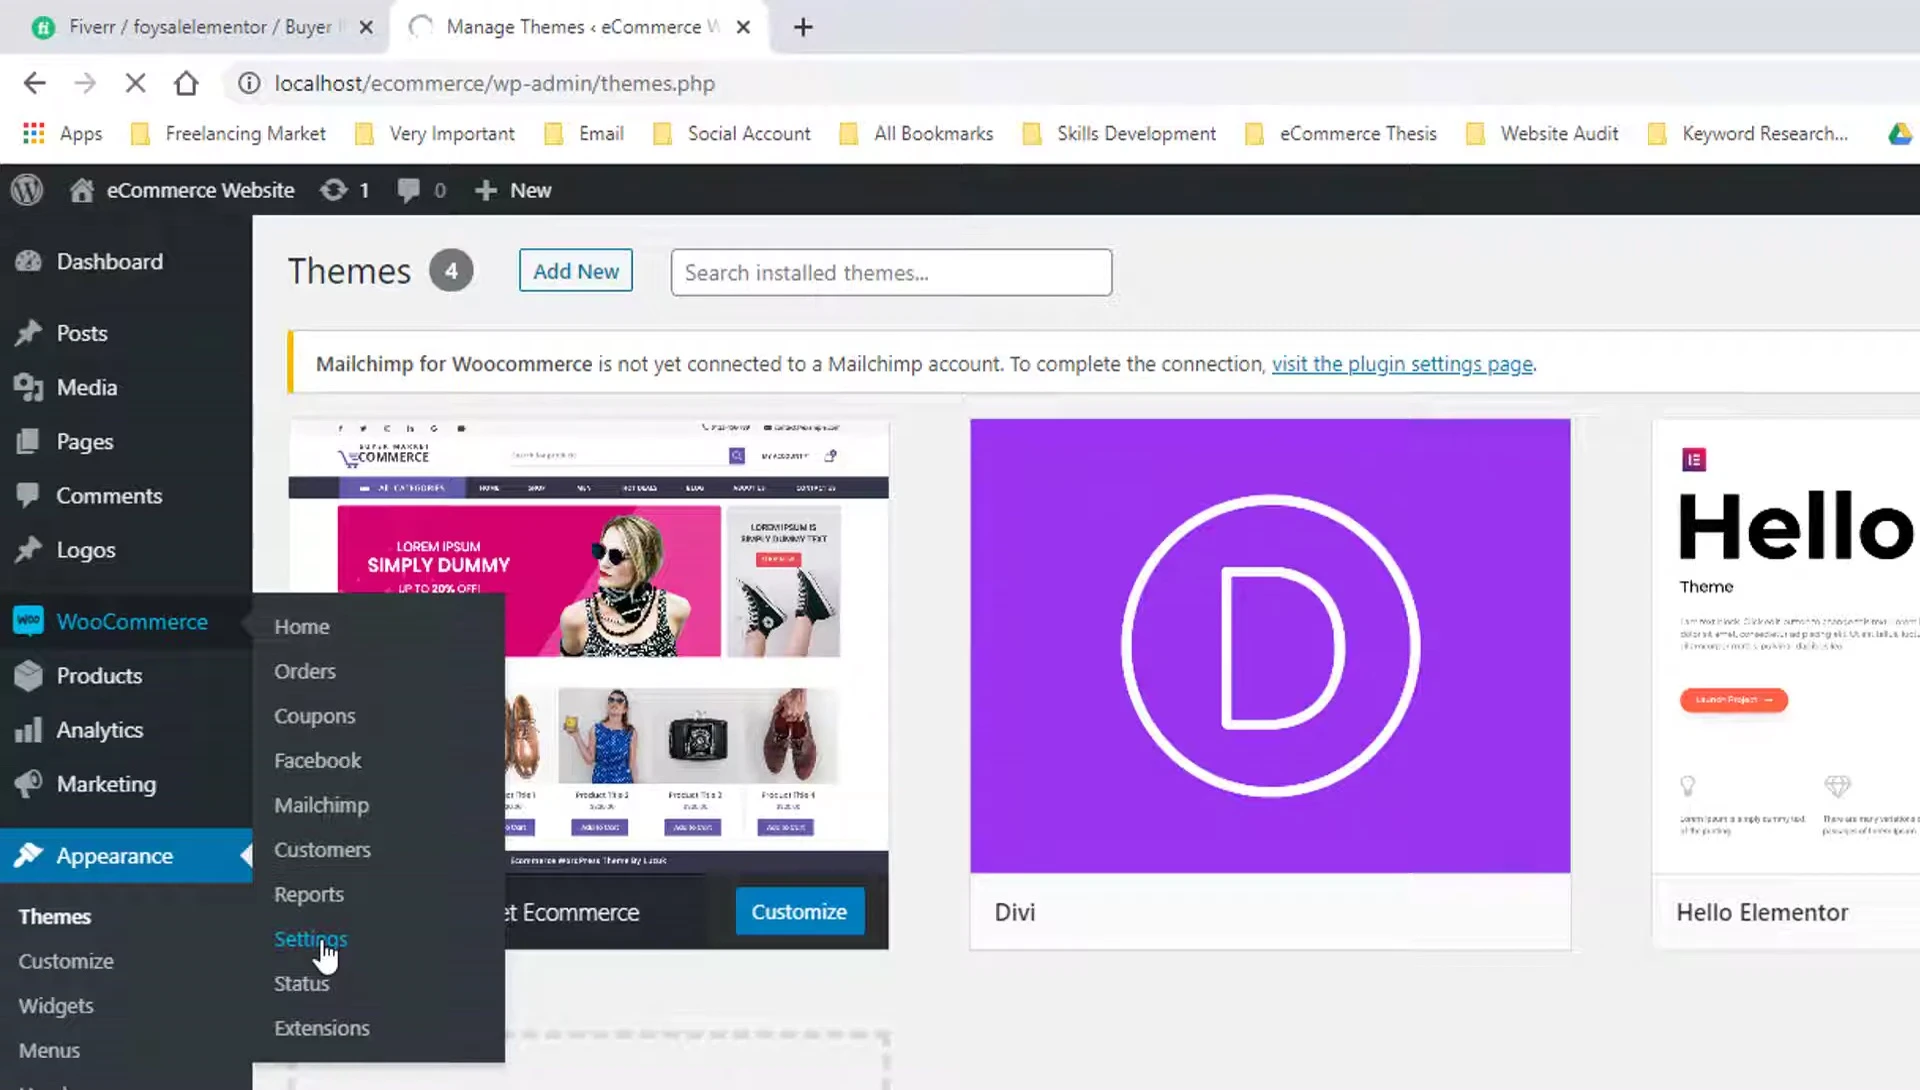Viewport: 1920px width, 1090px height.
Task: Open Analytics via the bar chart icon
Action: point(29,730)
